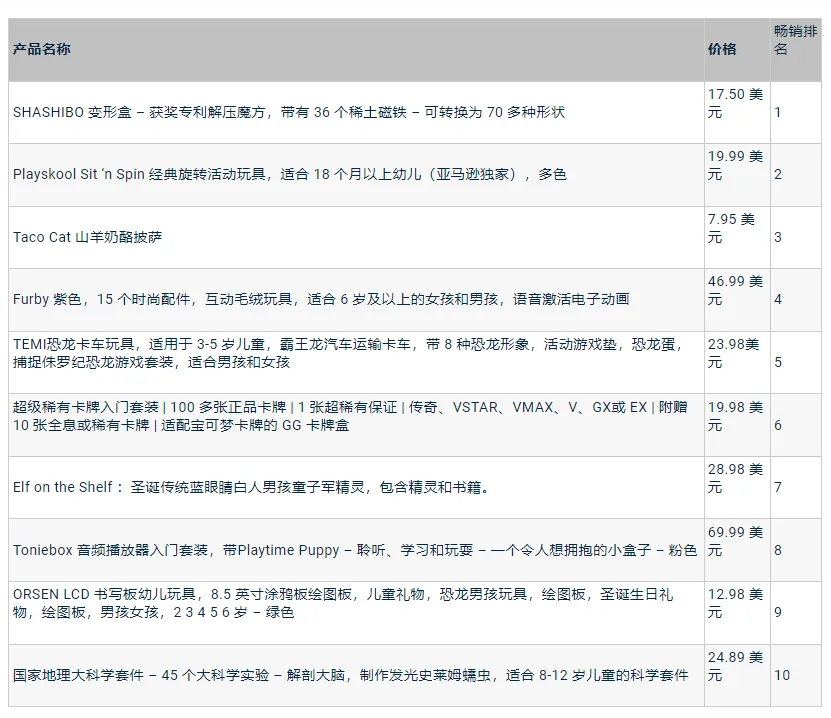Click the 46.99 美元 price cell
The width and height of the screenshot is (831, 718).
click(737, 300)
